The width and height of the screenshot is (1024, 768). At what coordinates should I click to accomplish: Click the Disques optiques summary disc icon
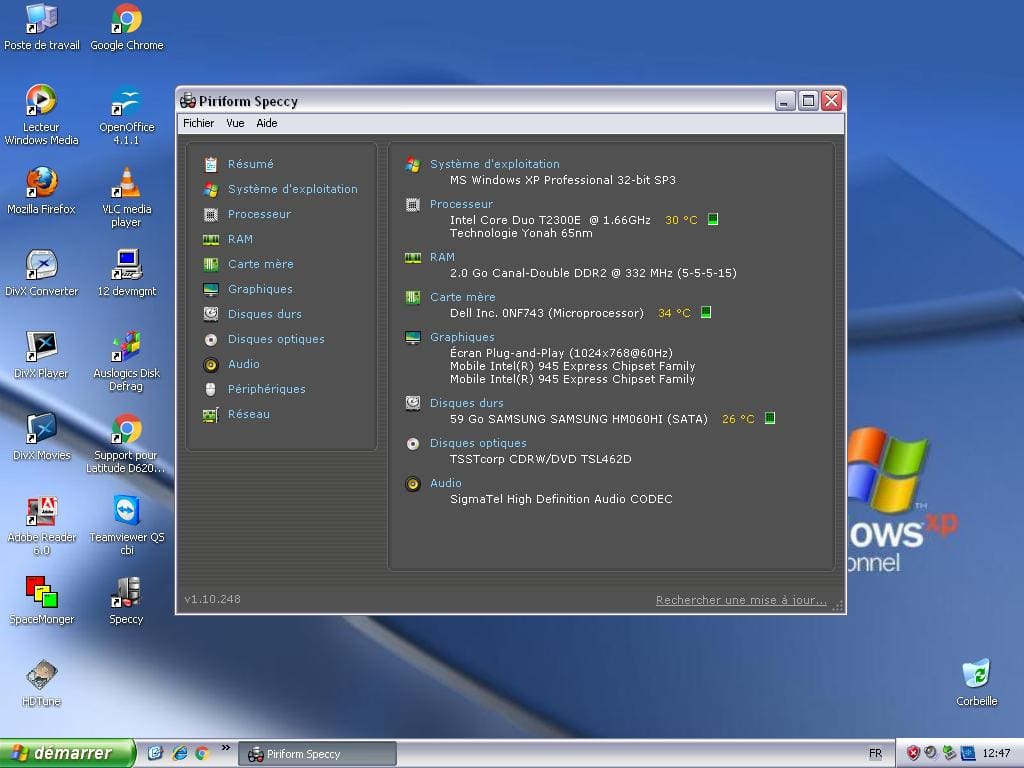tap(413, 444)
